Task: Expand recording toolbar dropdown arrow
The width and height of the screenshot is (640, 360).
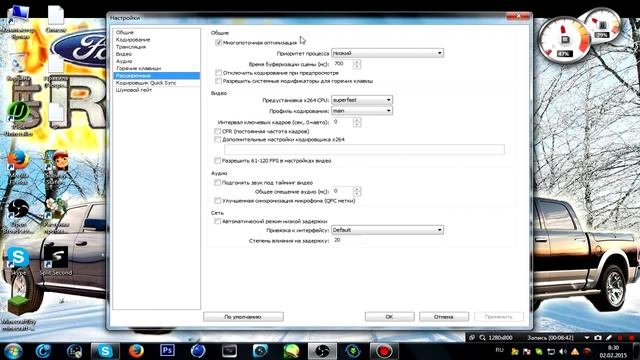Action: pyautogui.click(x=587, y=338)
